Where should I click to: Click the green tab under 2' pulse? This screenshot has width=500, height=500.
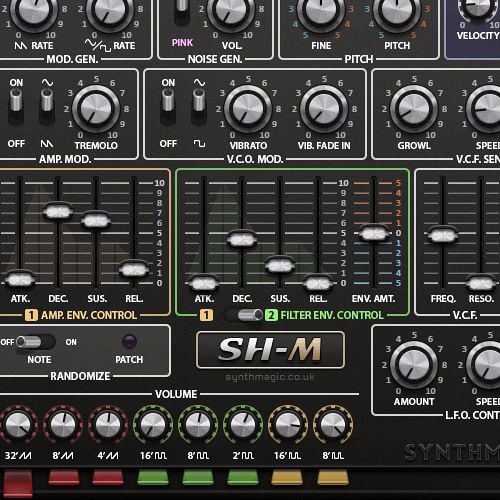243,478
